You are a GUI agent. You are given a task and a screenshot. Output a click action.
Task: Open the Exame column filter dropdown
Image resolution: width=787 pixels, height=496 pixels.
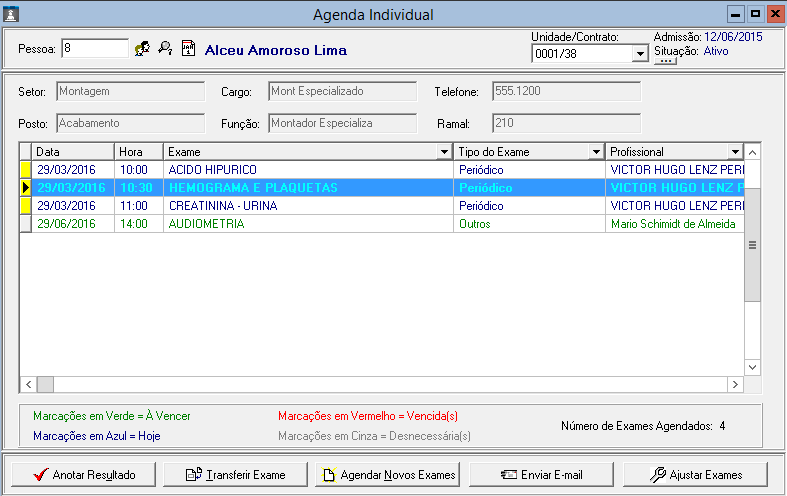tap(444, 152)
